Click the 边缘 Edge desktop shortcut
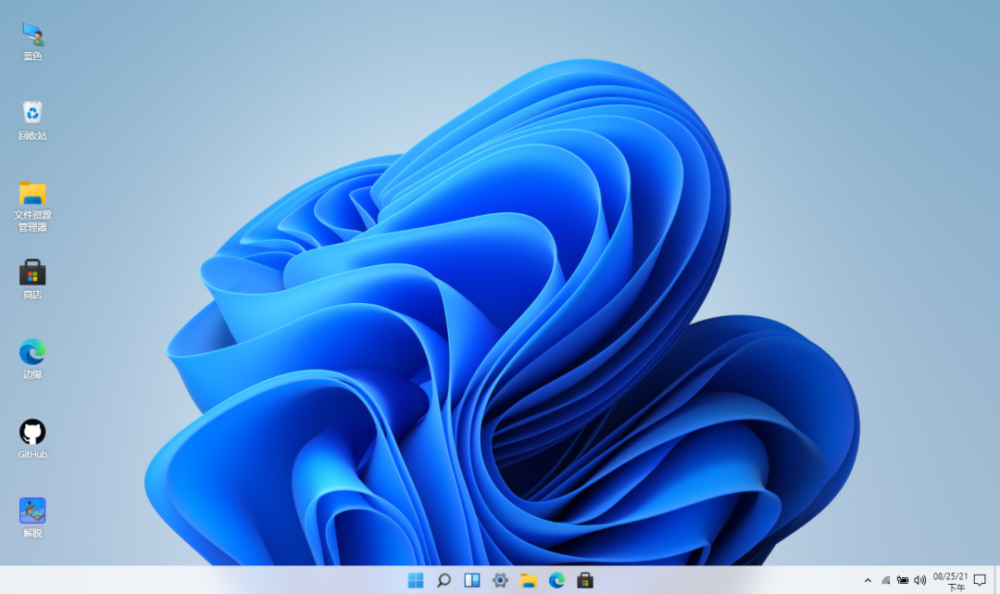This screenshot has width=1000, height=594. 33,359
